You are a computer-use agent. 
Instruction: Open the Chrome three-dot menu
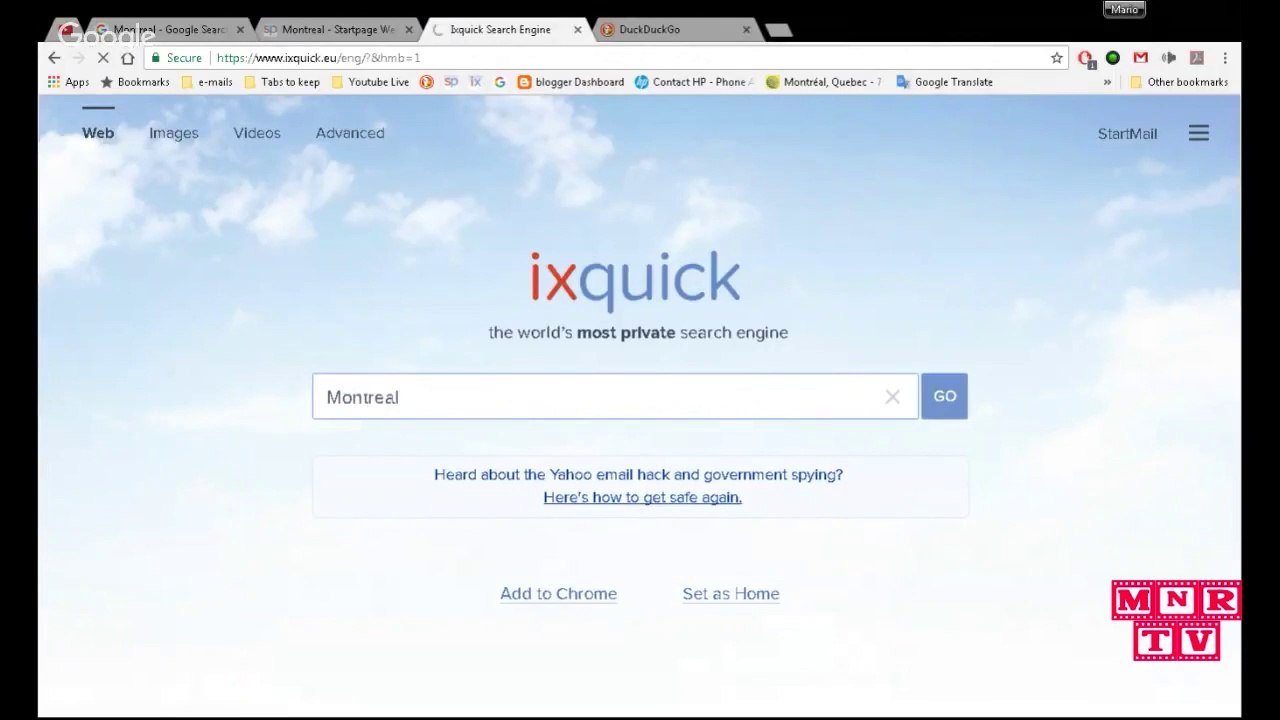pyautogui.click(x=1224, y=58)
